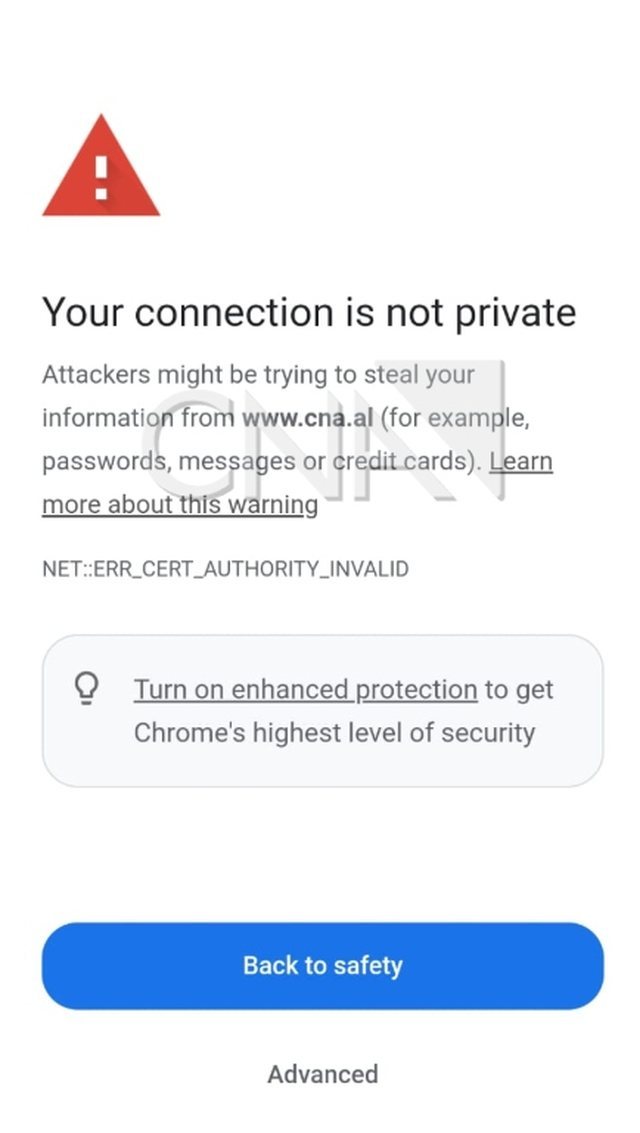Click the lightbulb tip icon
The width and height of the screenshot is (640, 1133).
pyautogui.click(x=90, y=688)
